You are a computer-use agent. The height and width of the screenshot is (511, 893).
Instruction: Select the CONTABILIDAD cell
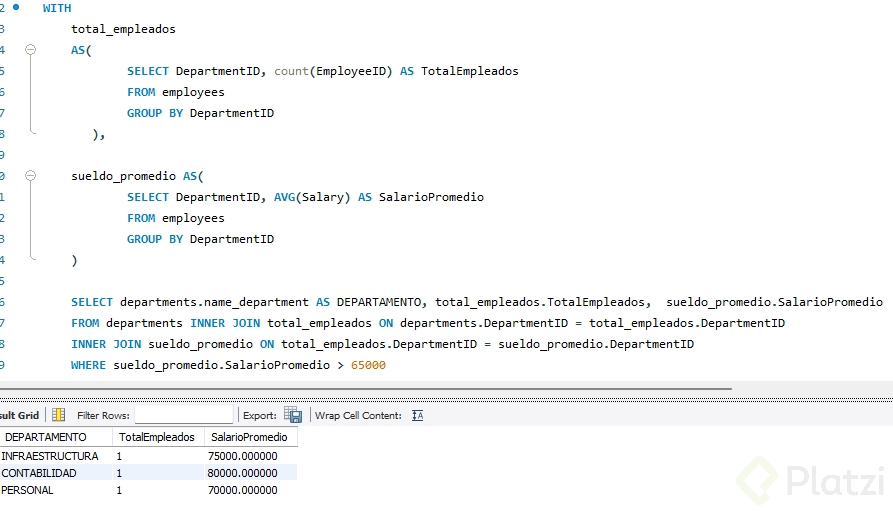point(56,473)
